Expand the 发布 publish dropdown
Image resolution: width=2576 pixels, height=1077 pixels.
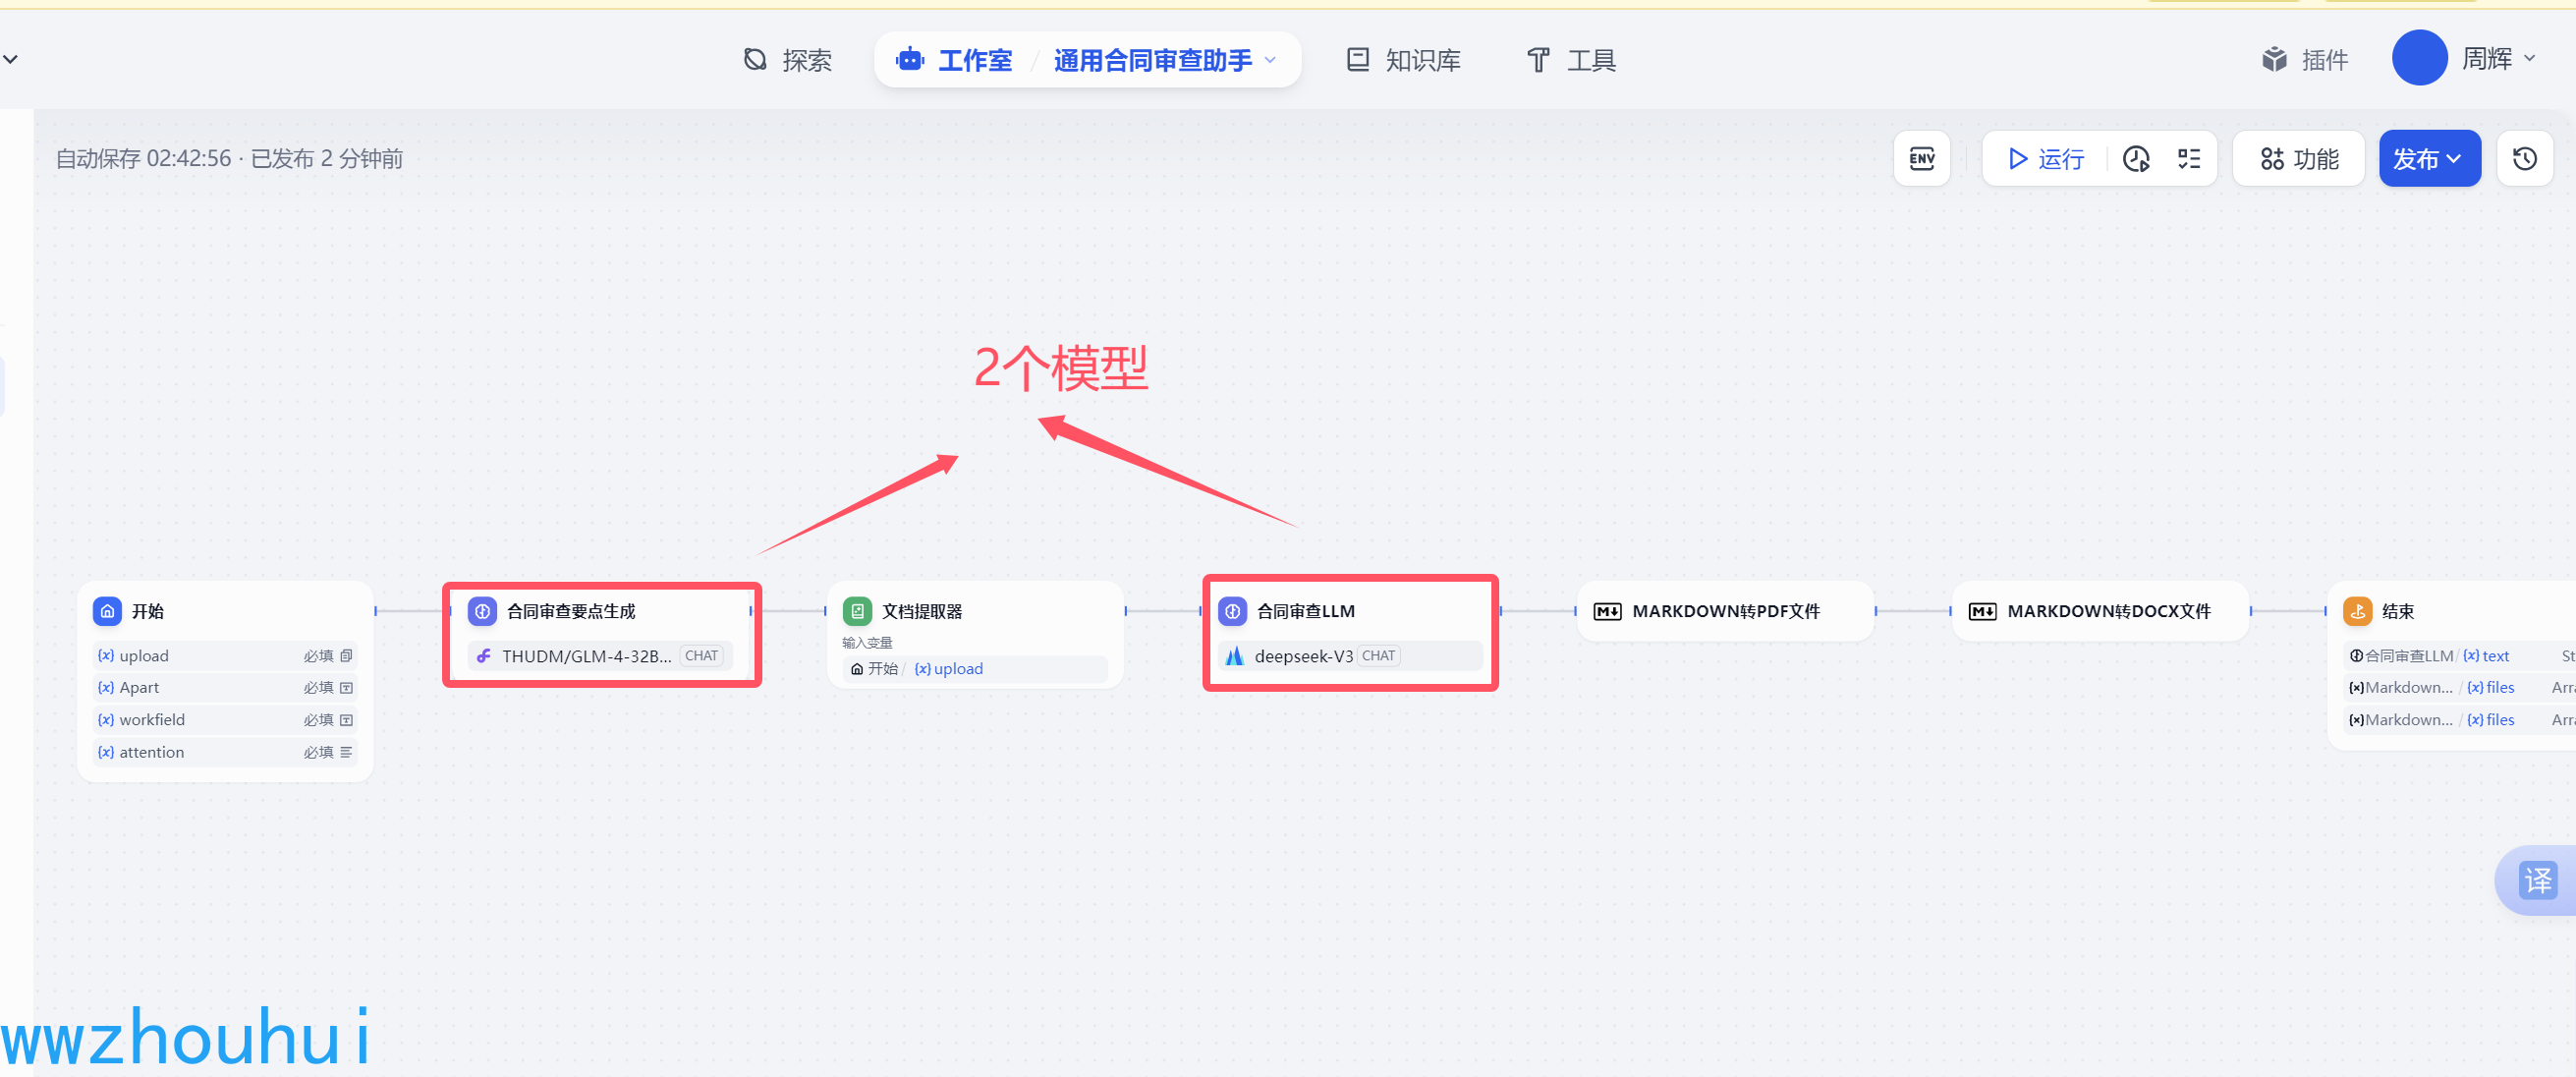2428,159
